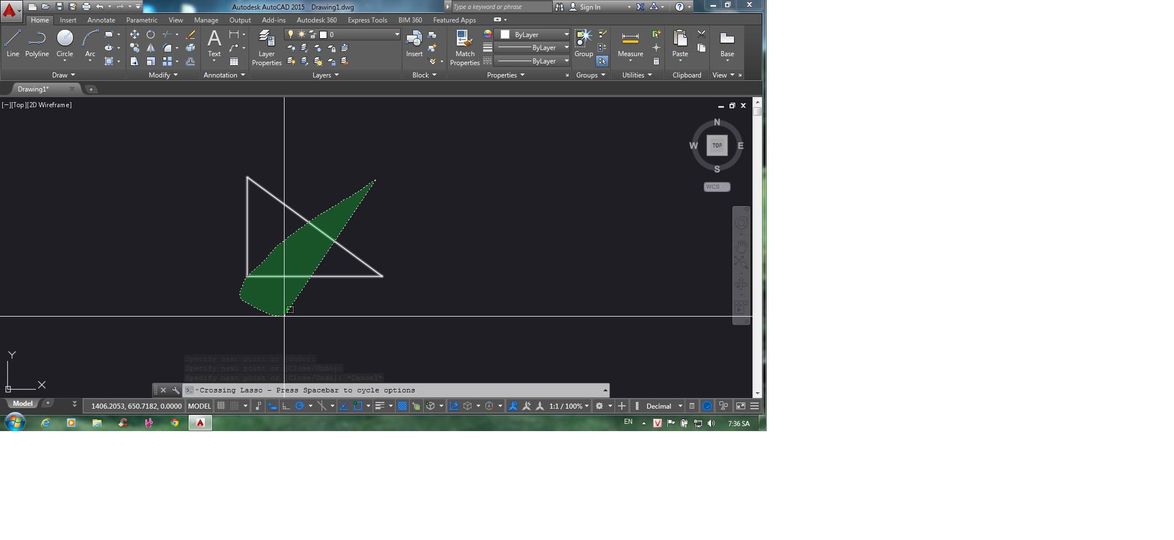This screenshot has width=1174, height=540.
Task: Select the Polyline tool
Action: (x=37, y=43)
